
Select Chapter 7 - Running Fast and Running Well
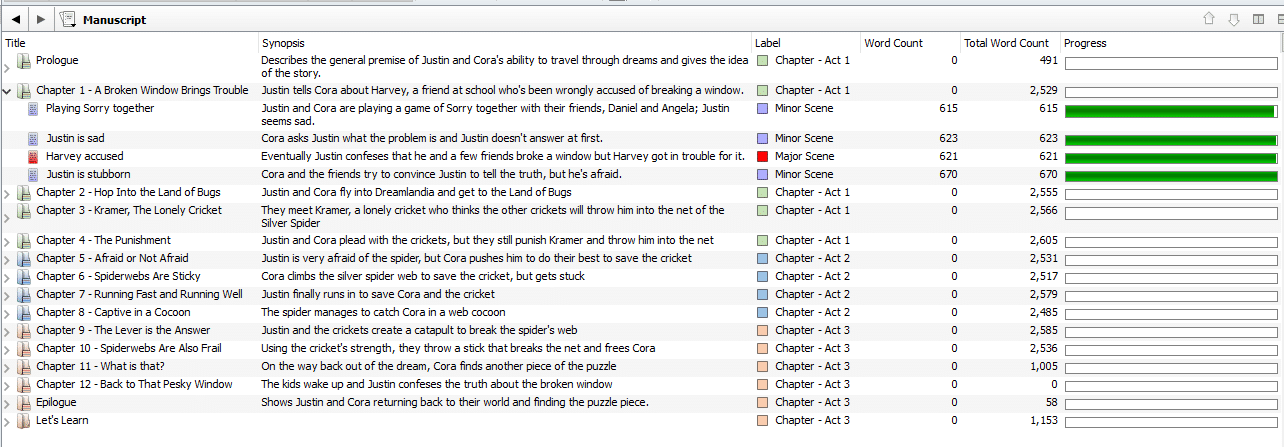pyautogui.click(x=139, y=295)
